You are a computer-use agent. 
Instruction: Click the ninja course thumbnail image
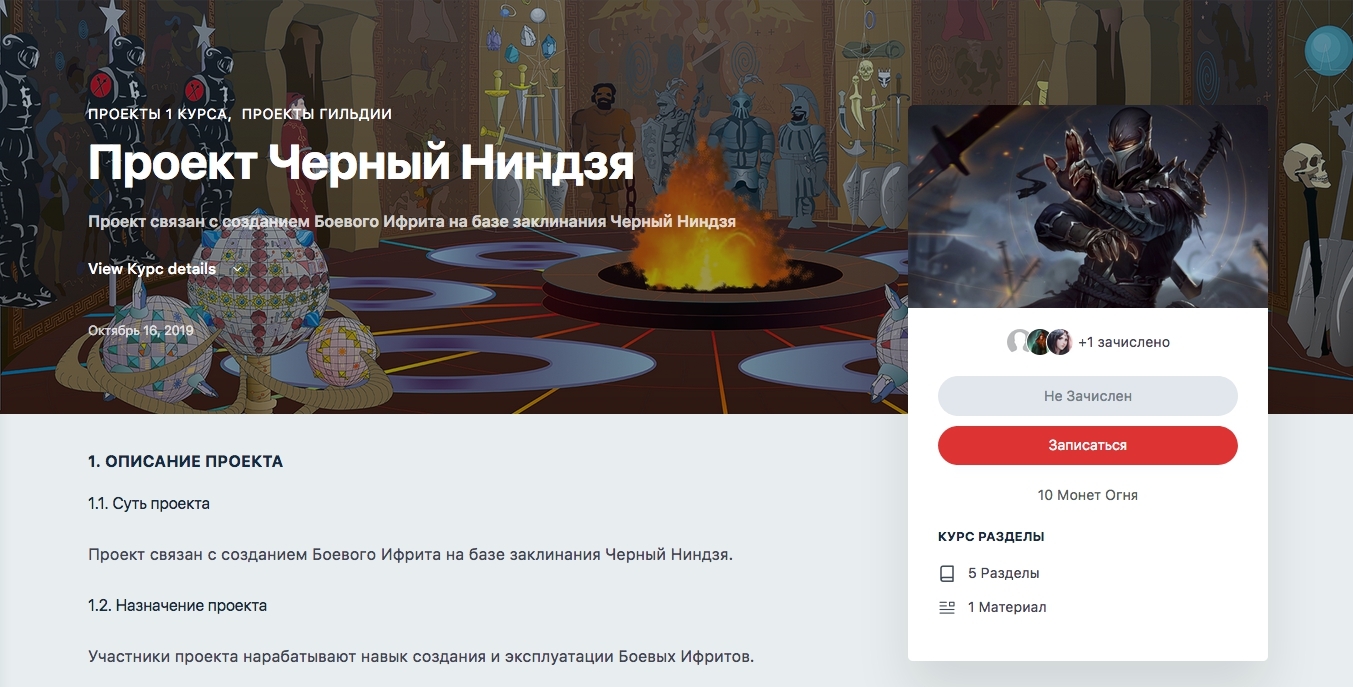click(x=1088, y=207)
